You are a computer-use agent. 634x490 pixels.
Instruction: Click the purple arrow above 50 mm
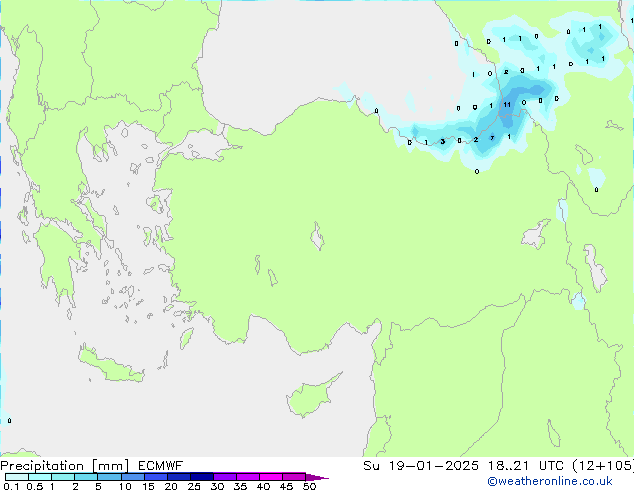pyautogui.click(x=316, y=477)
